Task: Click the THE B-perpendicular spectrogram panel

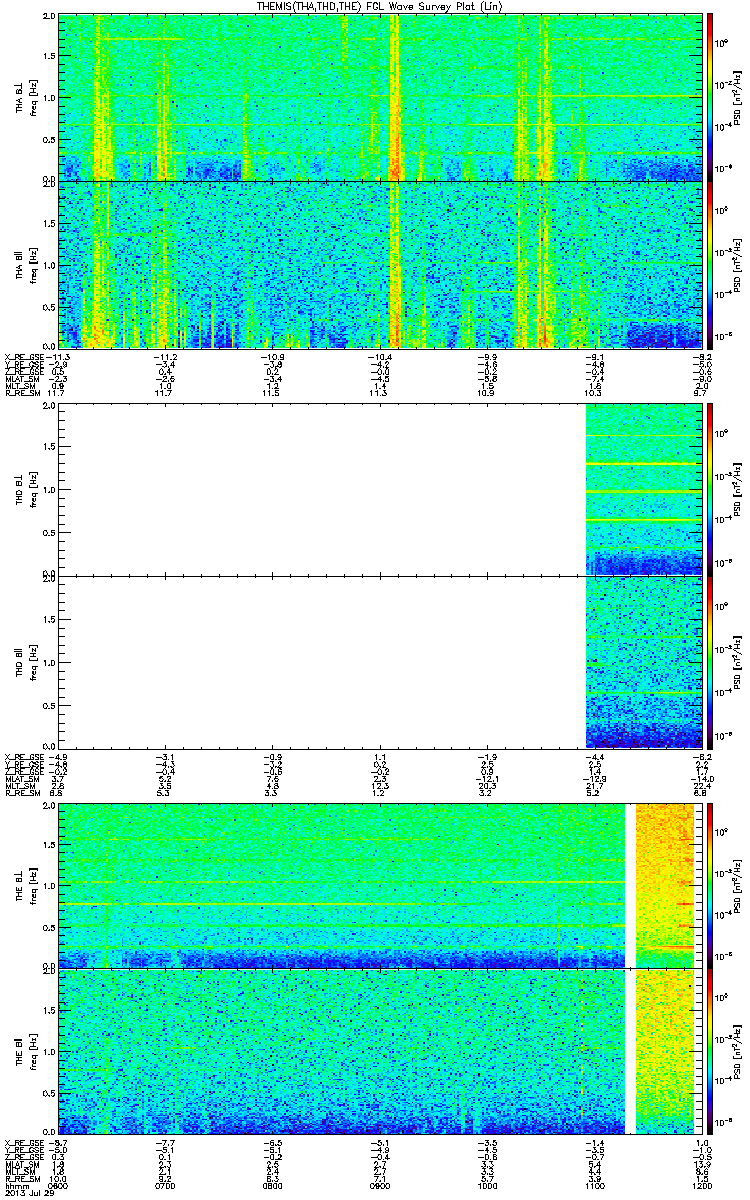Action: tap(379, 884)
